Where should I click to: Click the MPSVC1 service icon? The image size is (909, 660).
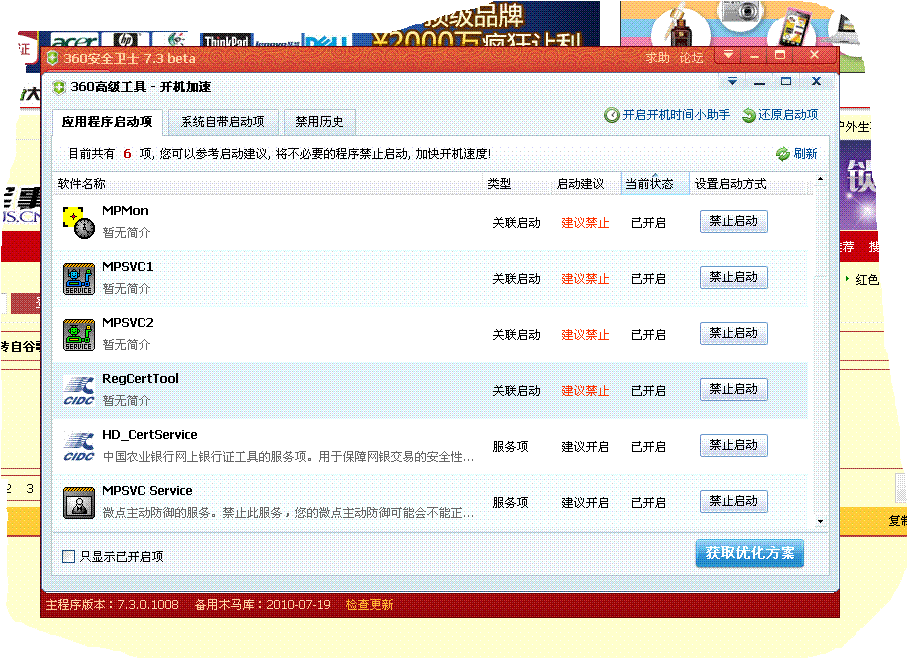(79, 279)
